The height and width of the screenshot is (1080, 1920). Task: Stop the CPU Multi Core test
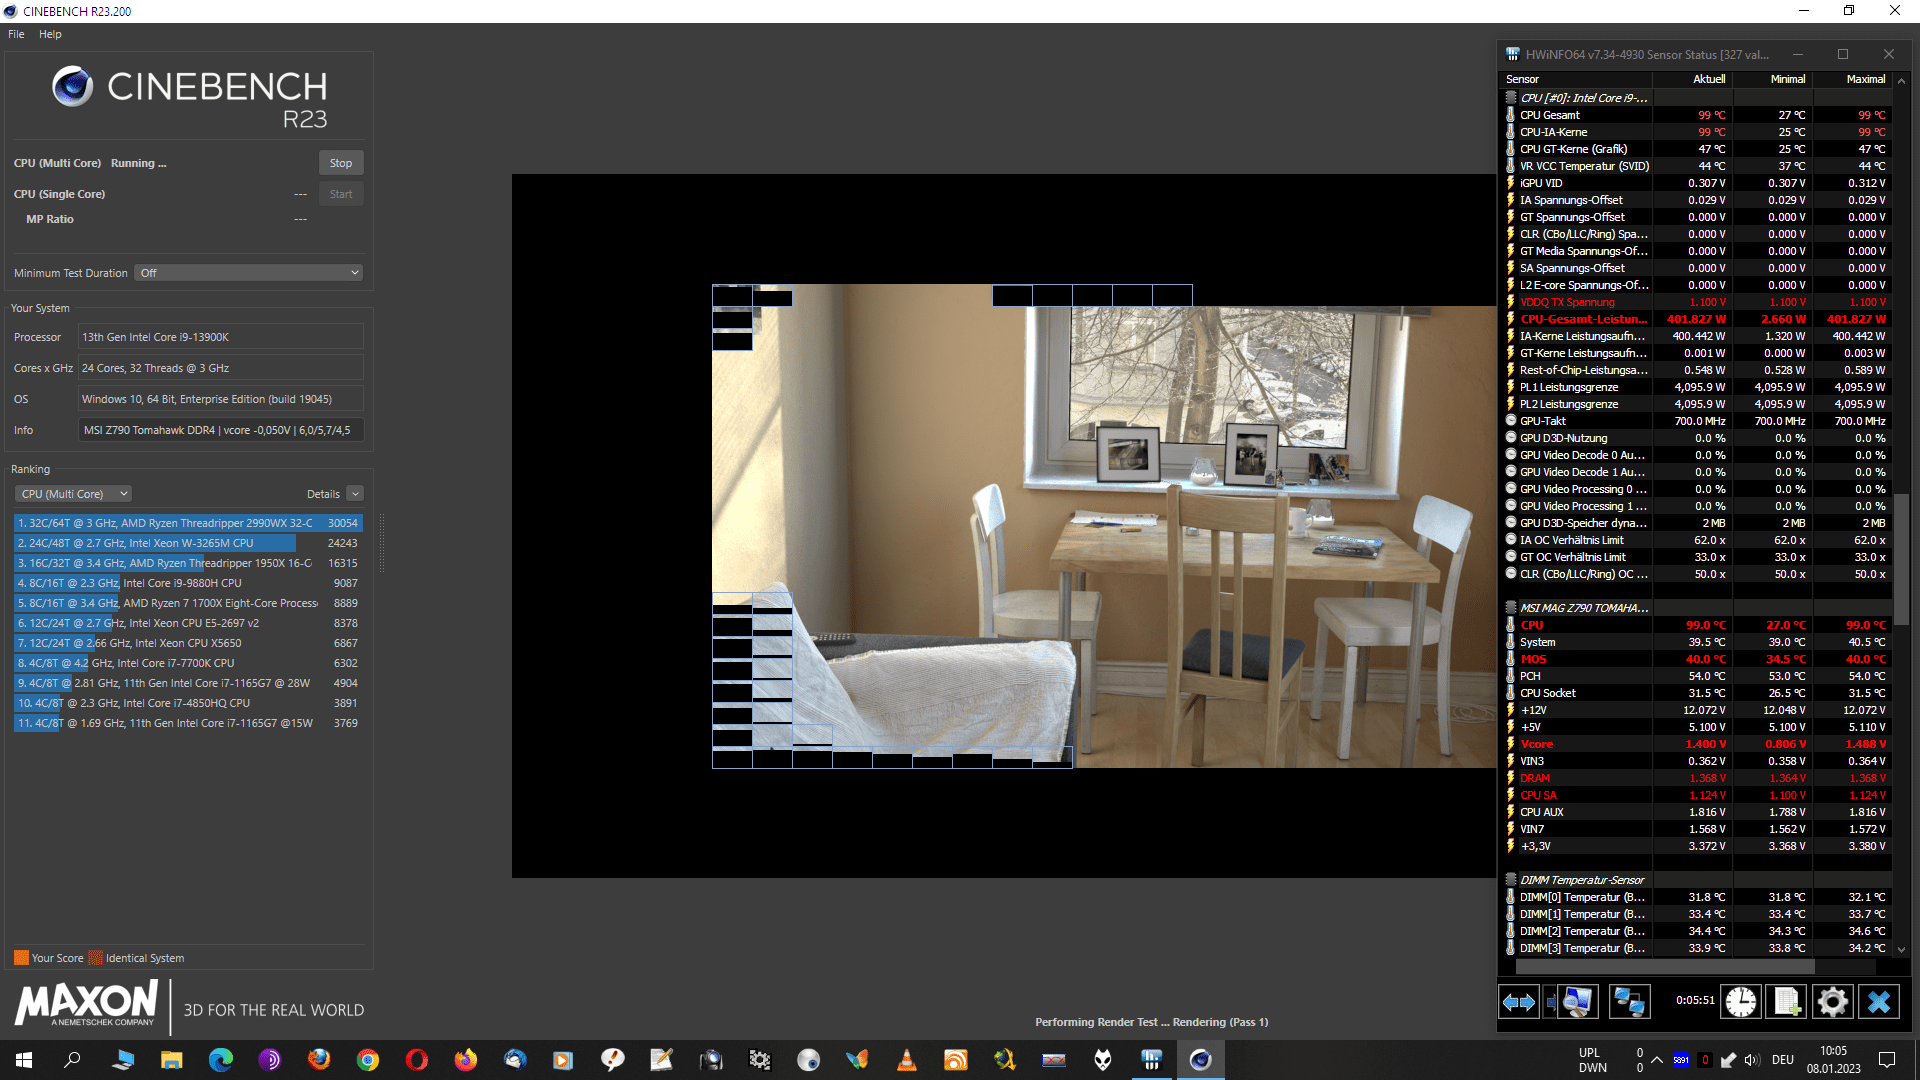pyautogui.click(x=341, y=163)
